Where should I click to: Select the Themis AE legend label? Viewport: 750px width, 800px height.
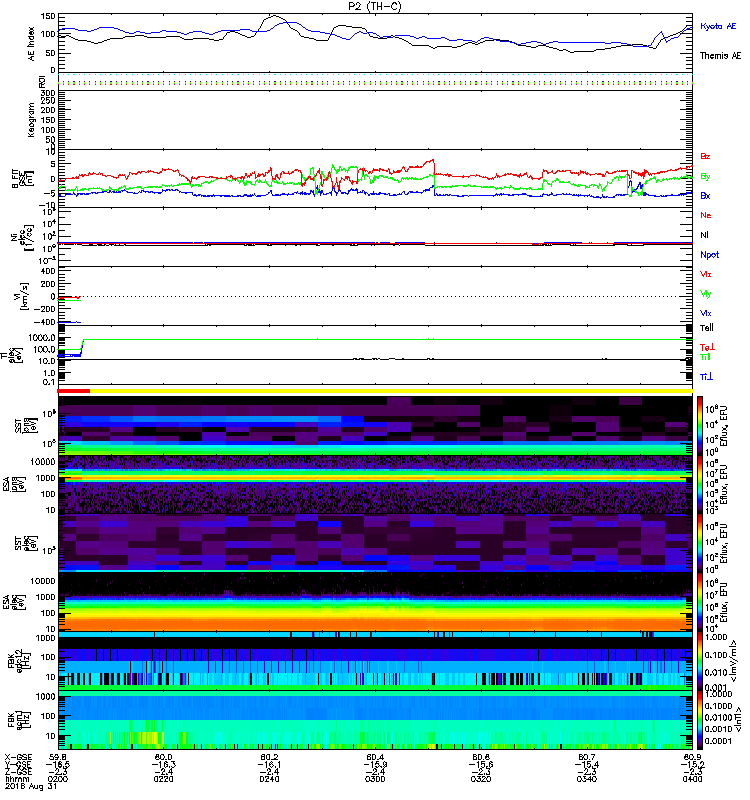coord(720,56)
